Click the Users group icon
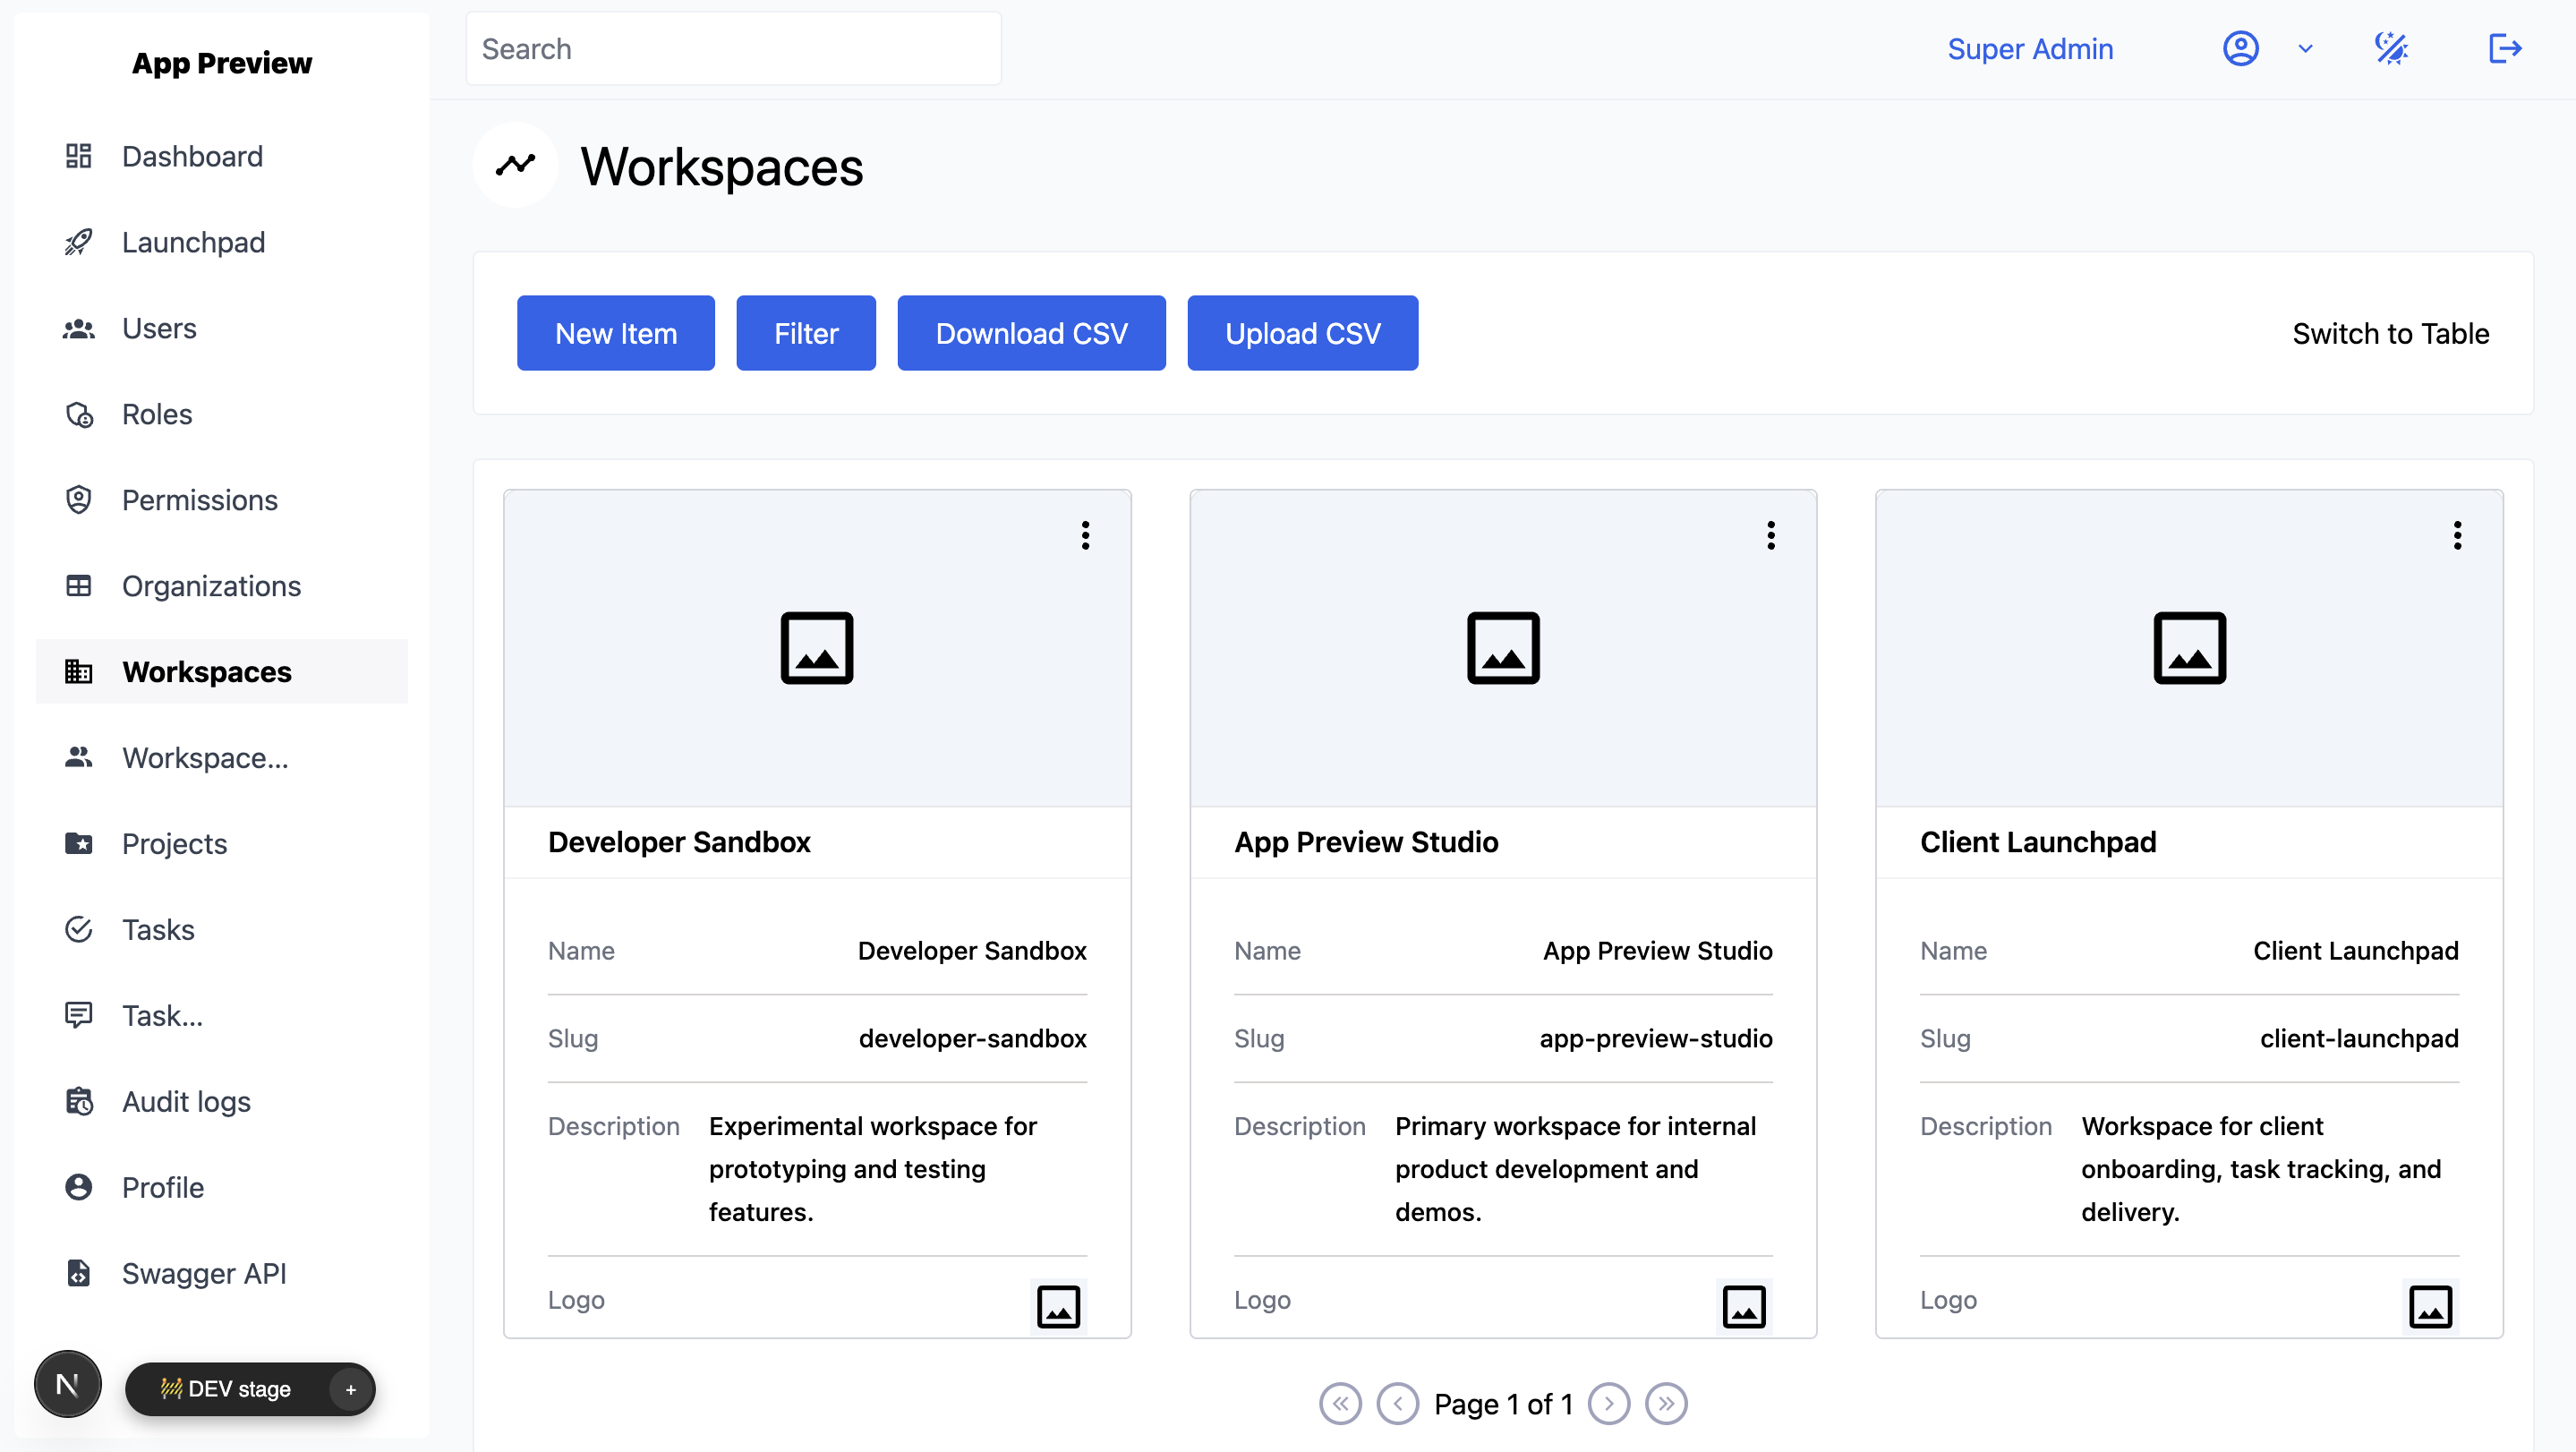 78,328
